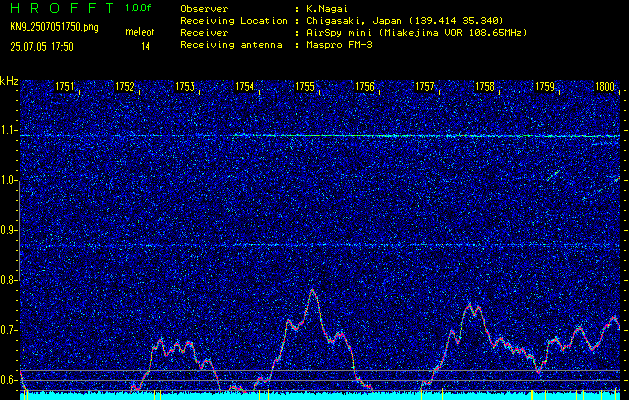Click the highest peak of the signal curve near 1755
The image size is (629, 400).
[x=312, y=290]
